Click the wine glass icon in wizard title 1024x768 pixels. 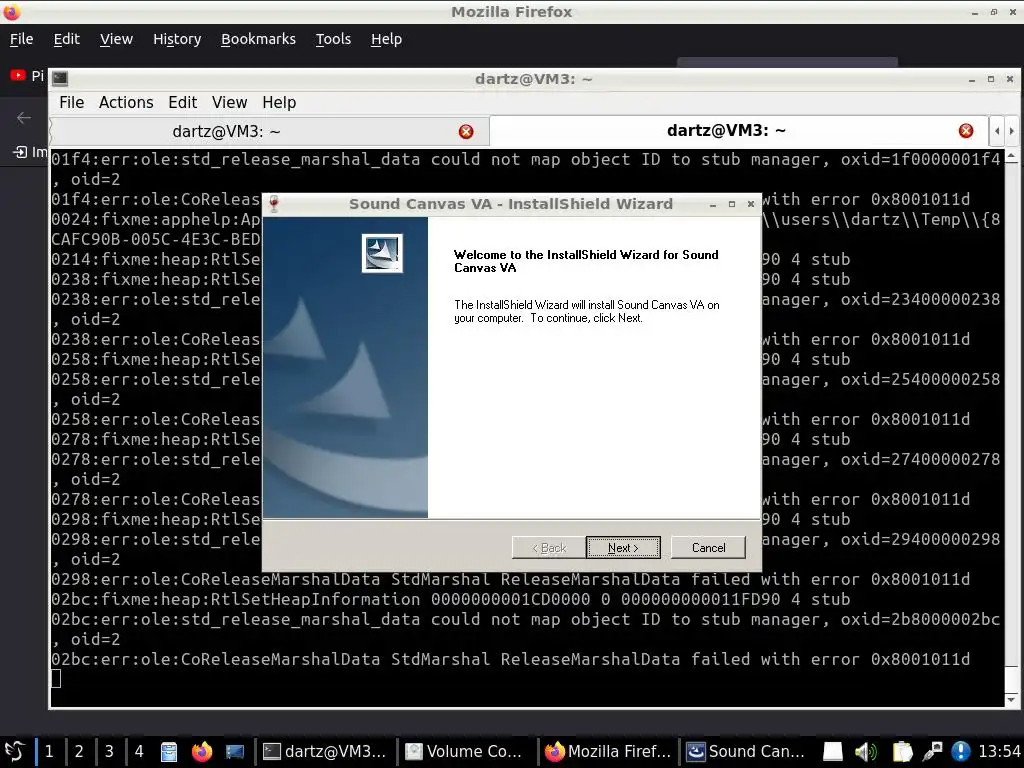pyautogui.click(x=274, y=204)
